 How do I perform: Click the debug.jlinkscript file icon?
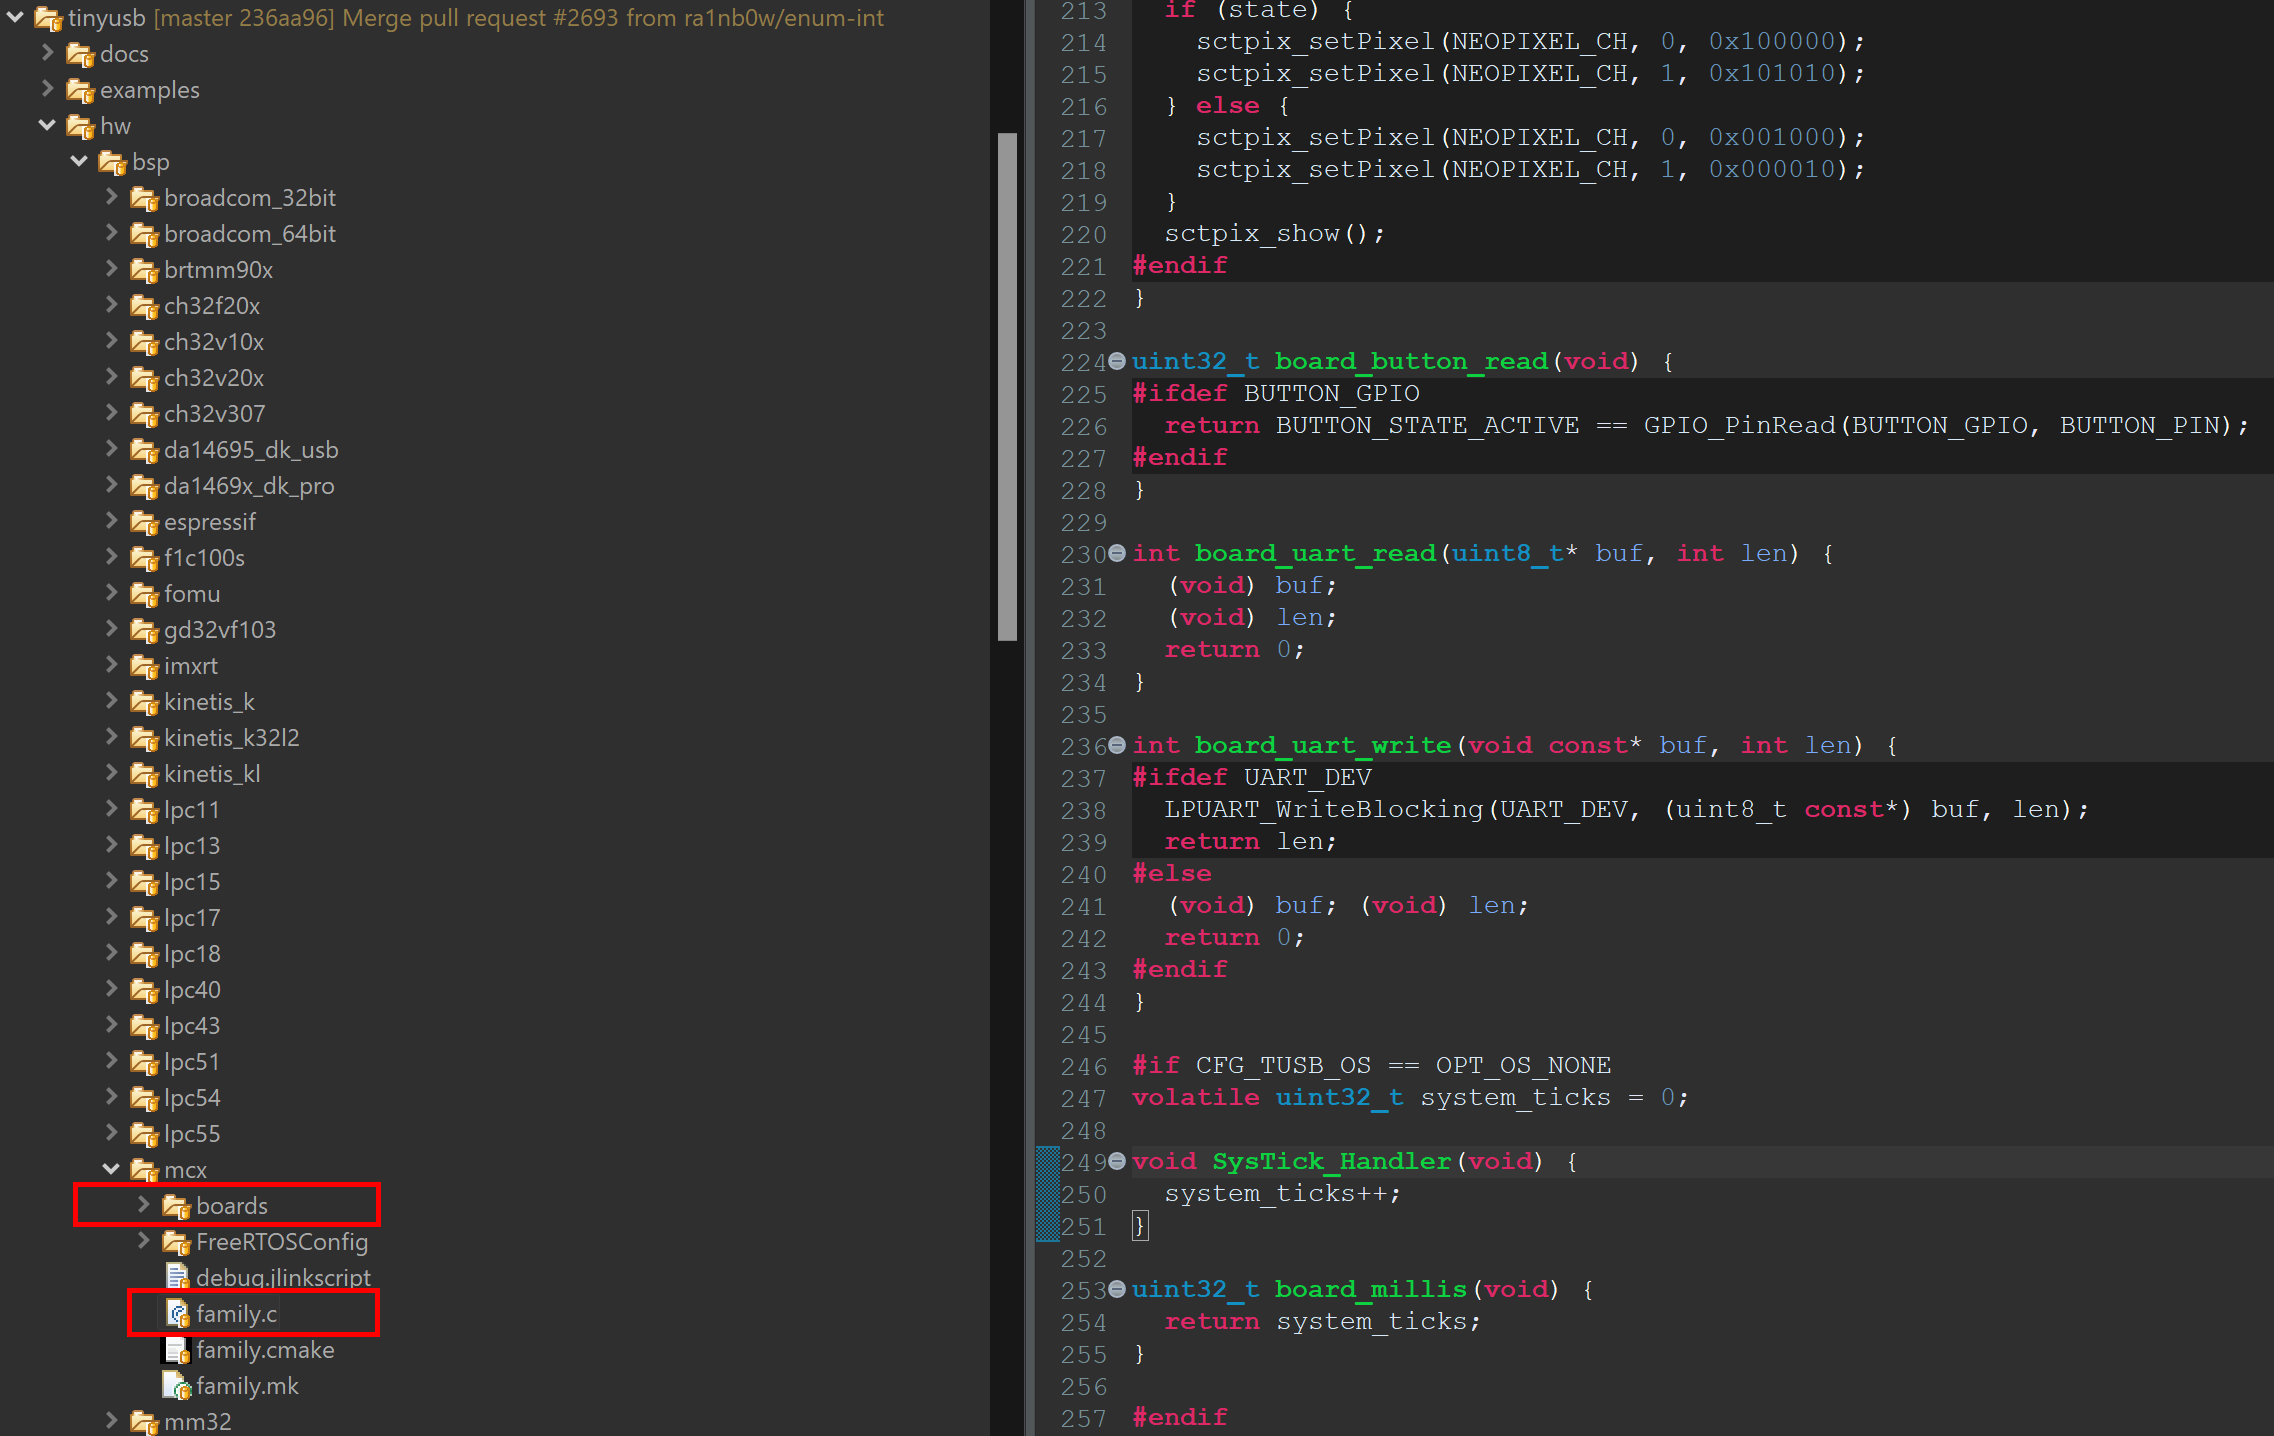[177, 1277]
